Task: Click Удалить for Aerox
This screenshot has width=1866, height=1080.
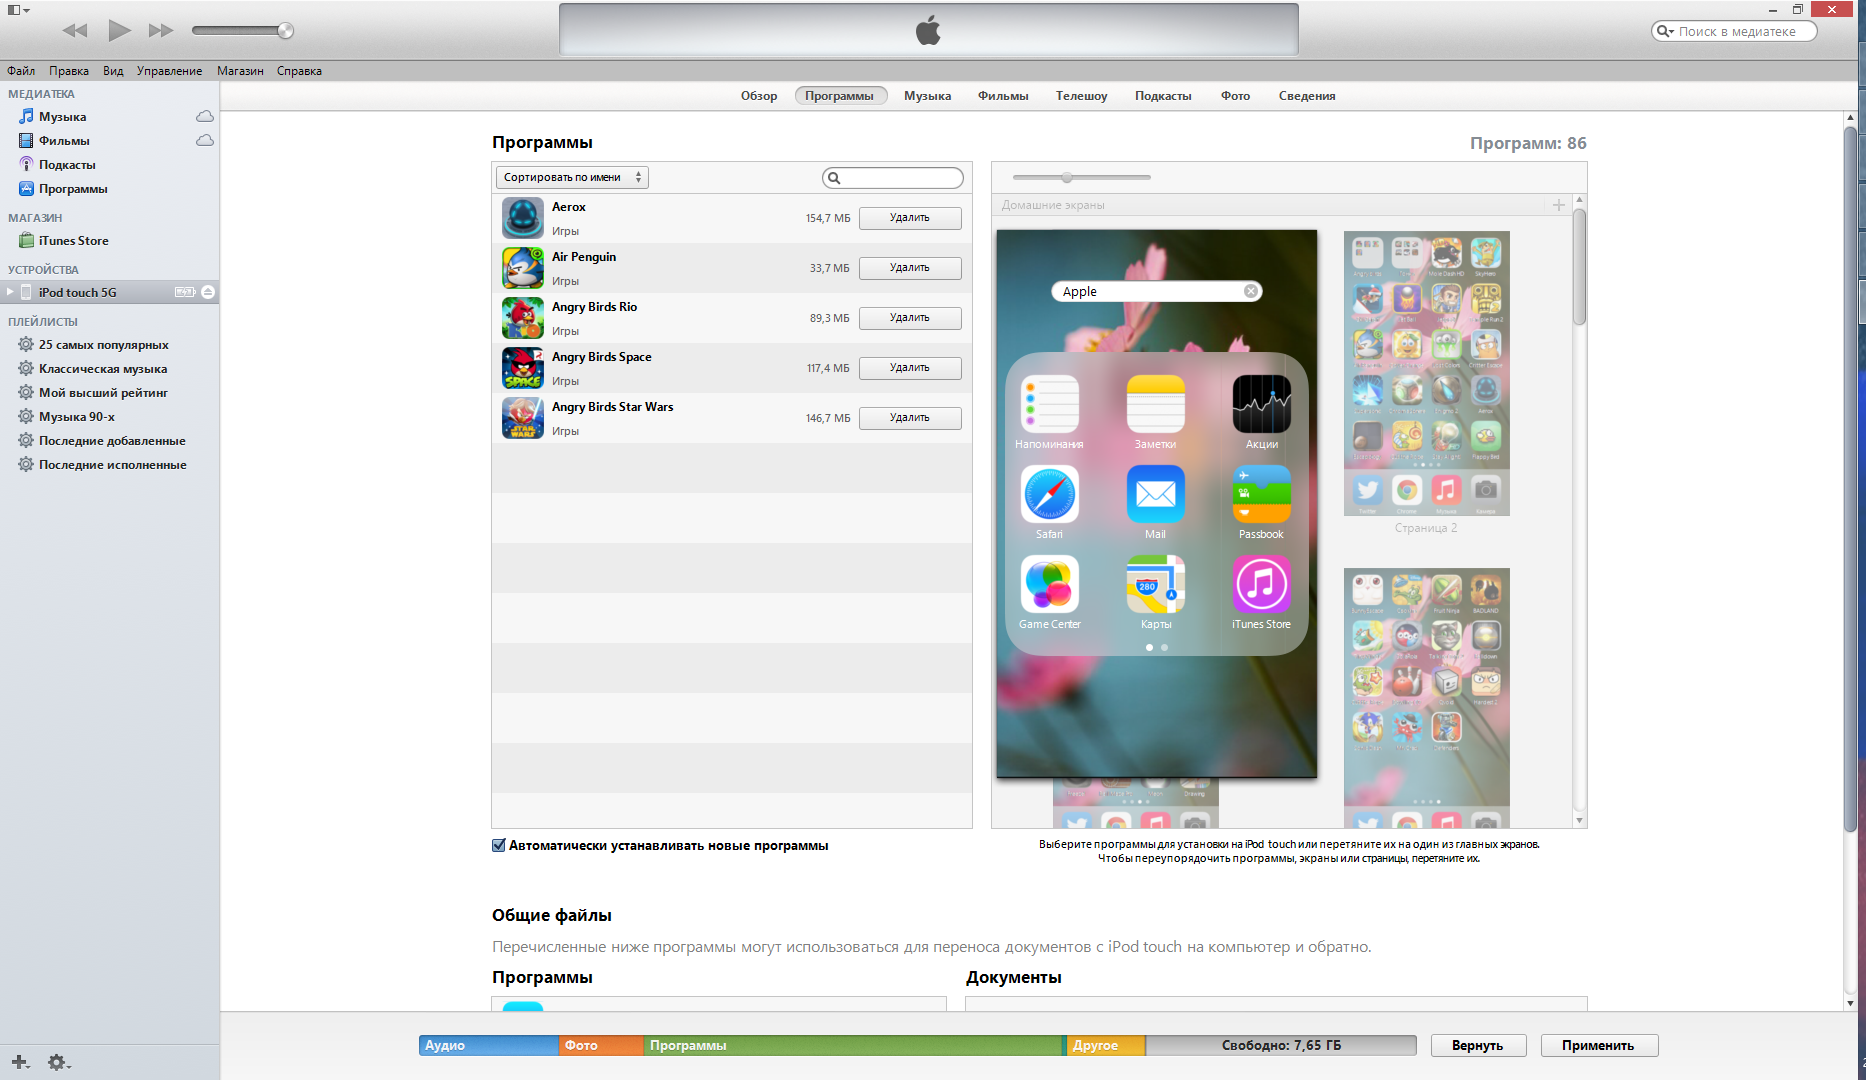Action: (x=910, y=218)
